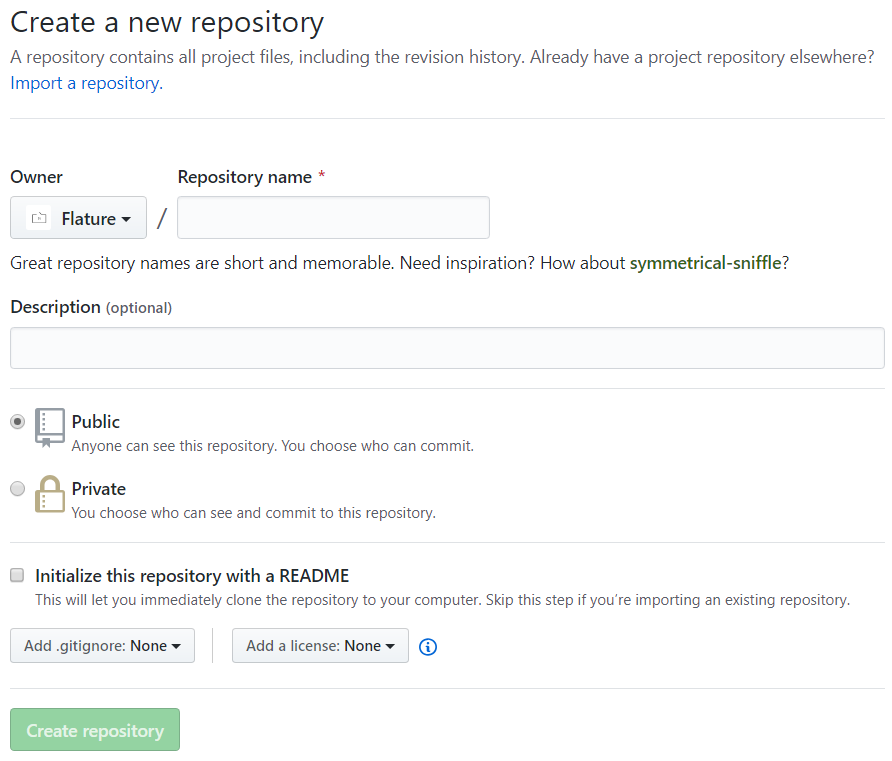
Task: Click "You choose who can see and commit" text
Action: [254, 513]
